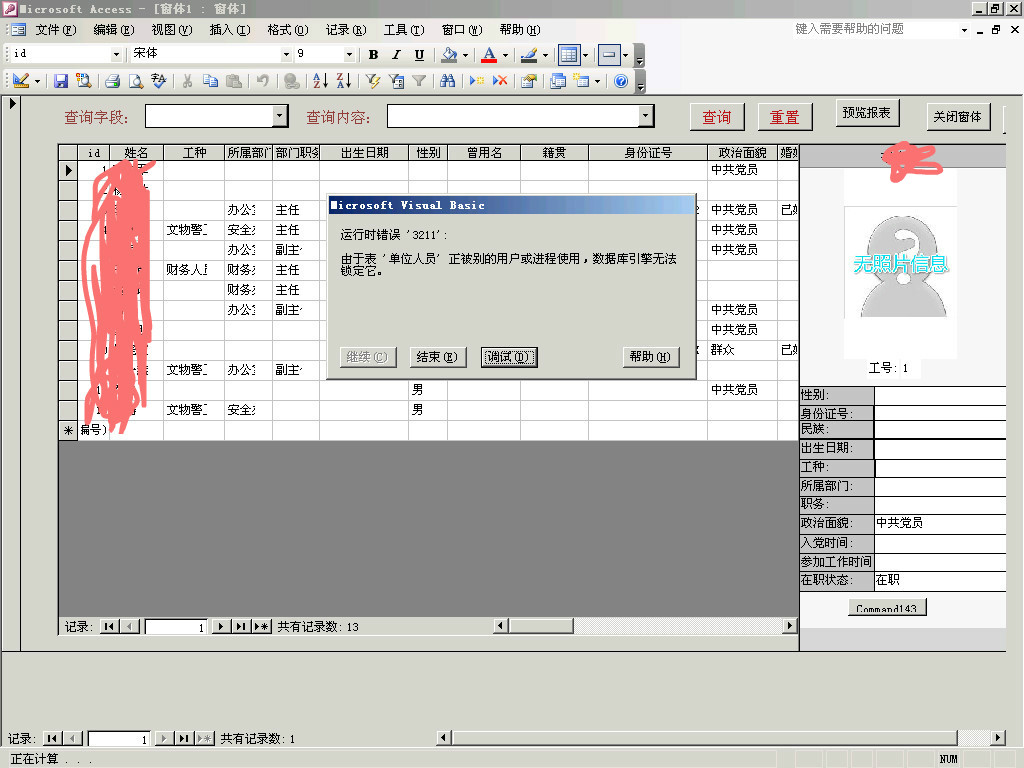1024x768 pixels.
Task: Click 调试(D) in the Visual Basic dialog
Action: [509, 357]
